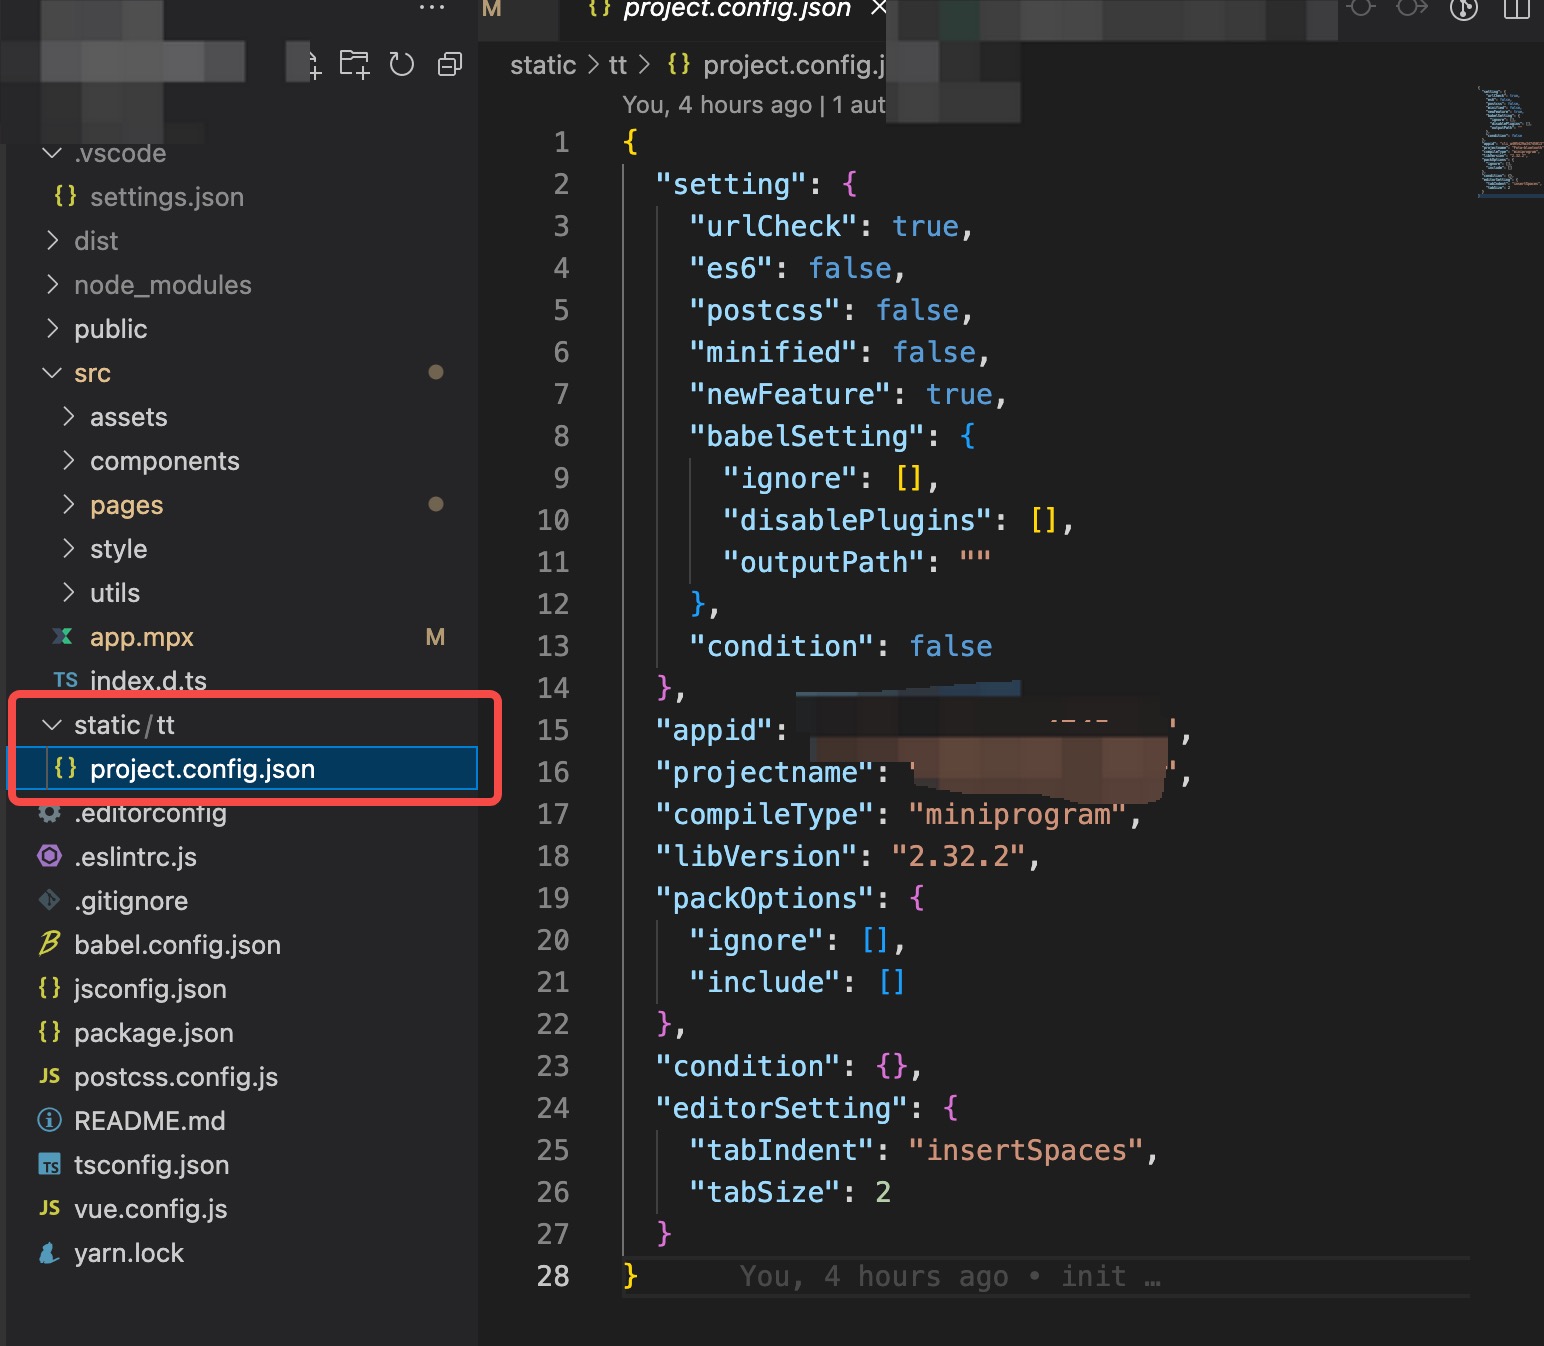Click the minimap code preview
The height and width of the screenshot is (1346, 1544).
coord(1510,141)
